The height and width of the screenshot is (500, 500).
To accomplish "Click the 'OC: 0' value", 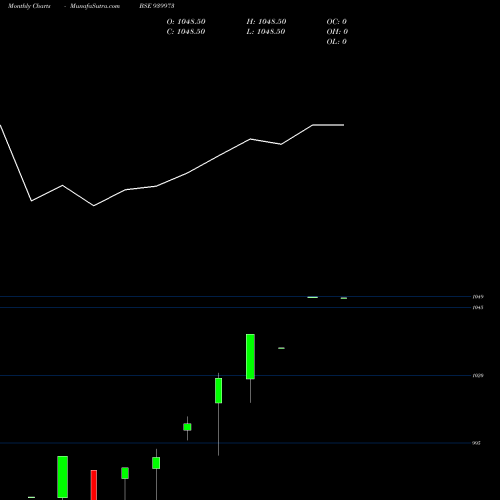I will pyautogui.click(x=337, y=22).
